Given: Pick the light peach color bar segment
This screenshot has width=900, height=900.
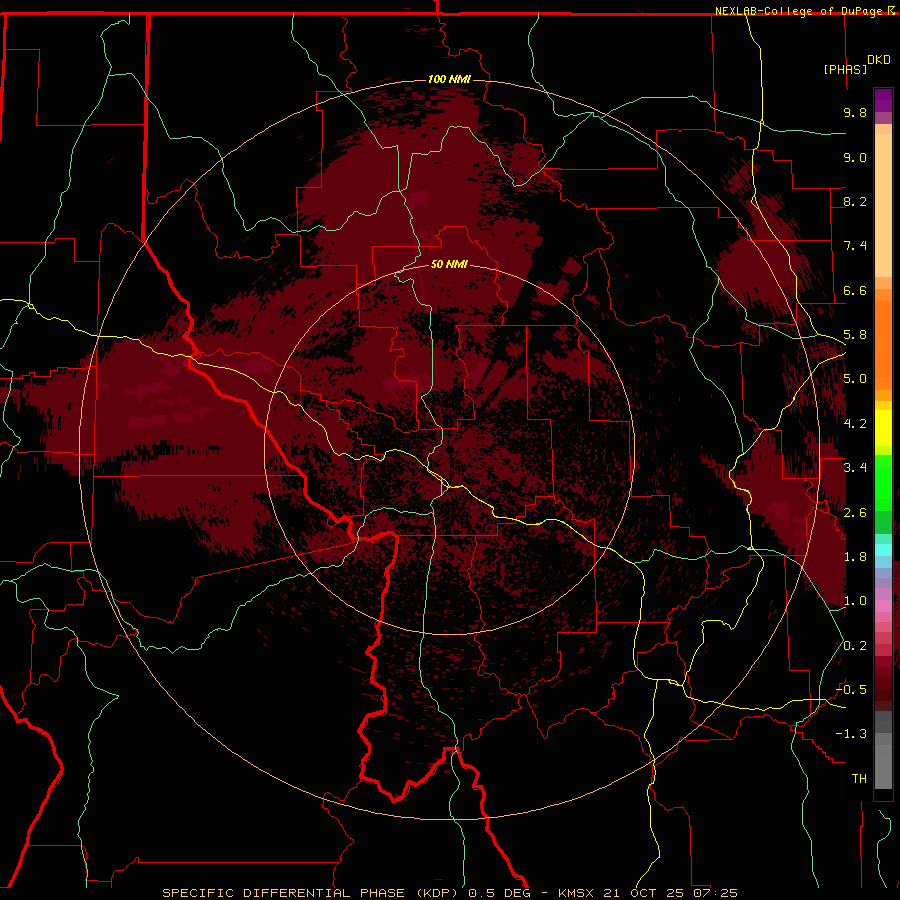Looking at the screenshot, I should (x=883, y=205).
